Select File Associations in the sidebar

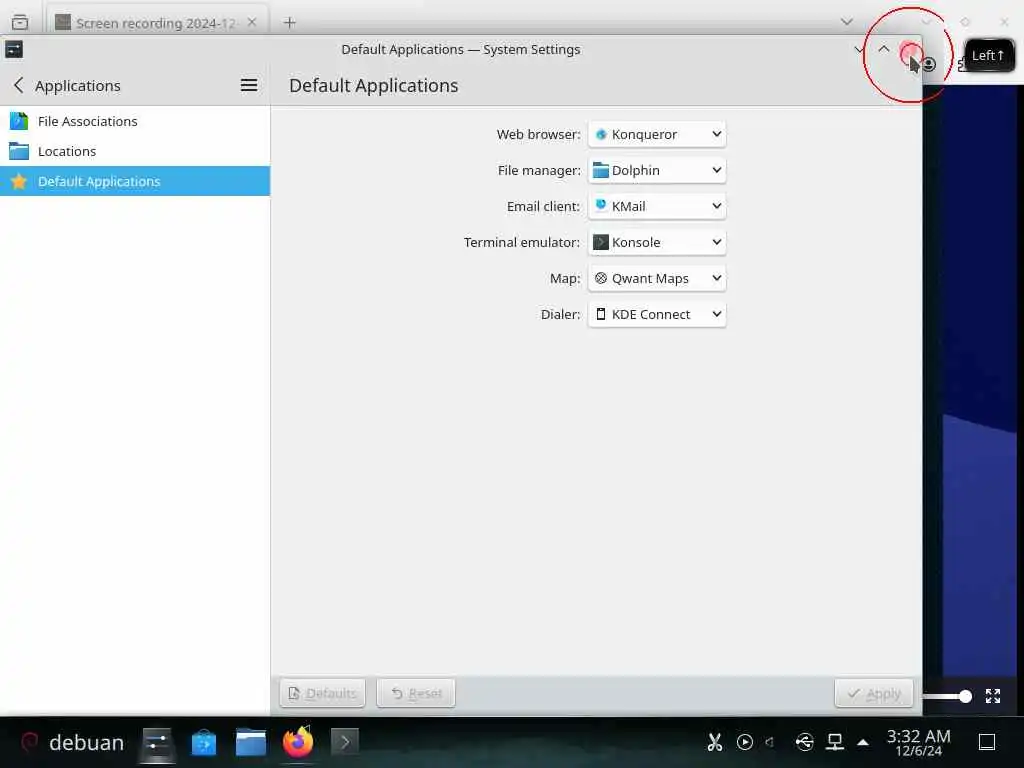coord(135,121)
